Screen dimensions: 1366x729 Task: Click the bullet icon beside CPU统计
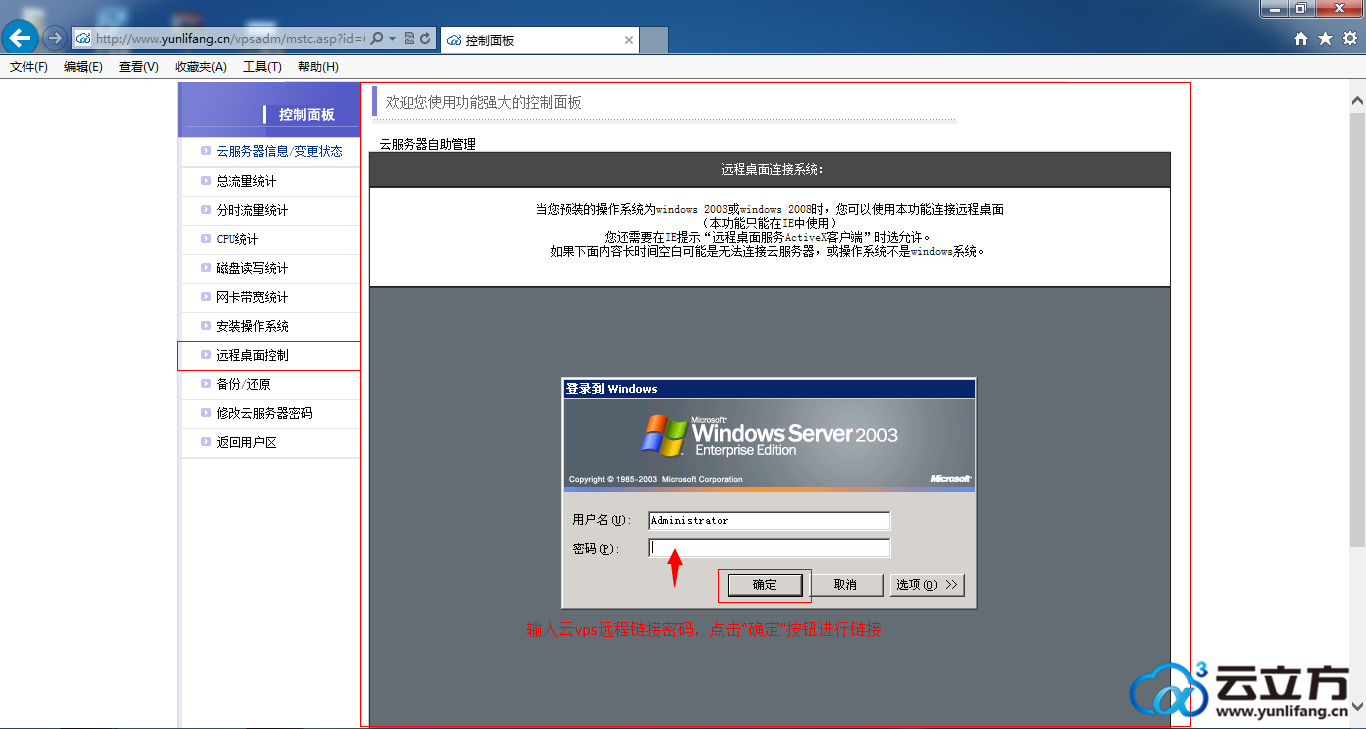coord(205,239)
